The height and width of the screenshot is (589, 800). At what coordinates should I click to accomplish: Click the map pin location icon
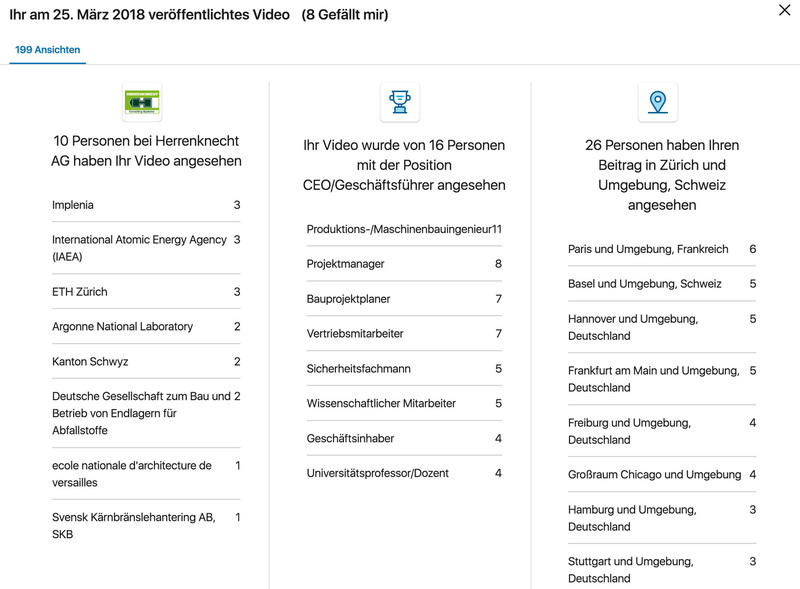coord(658,101)
